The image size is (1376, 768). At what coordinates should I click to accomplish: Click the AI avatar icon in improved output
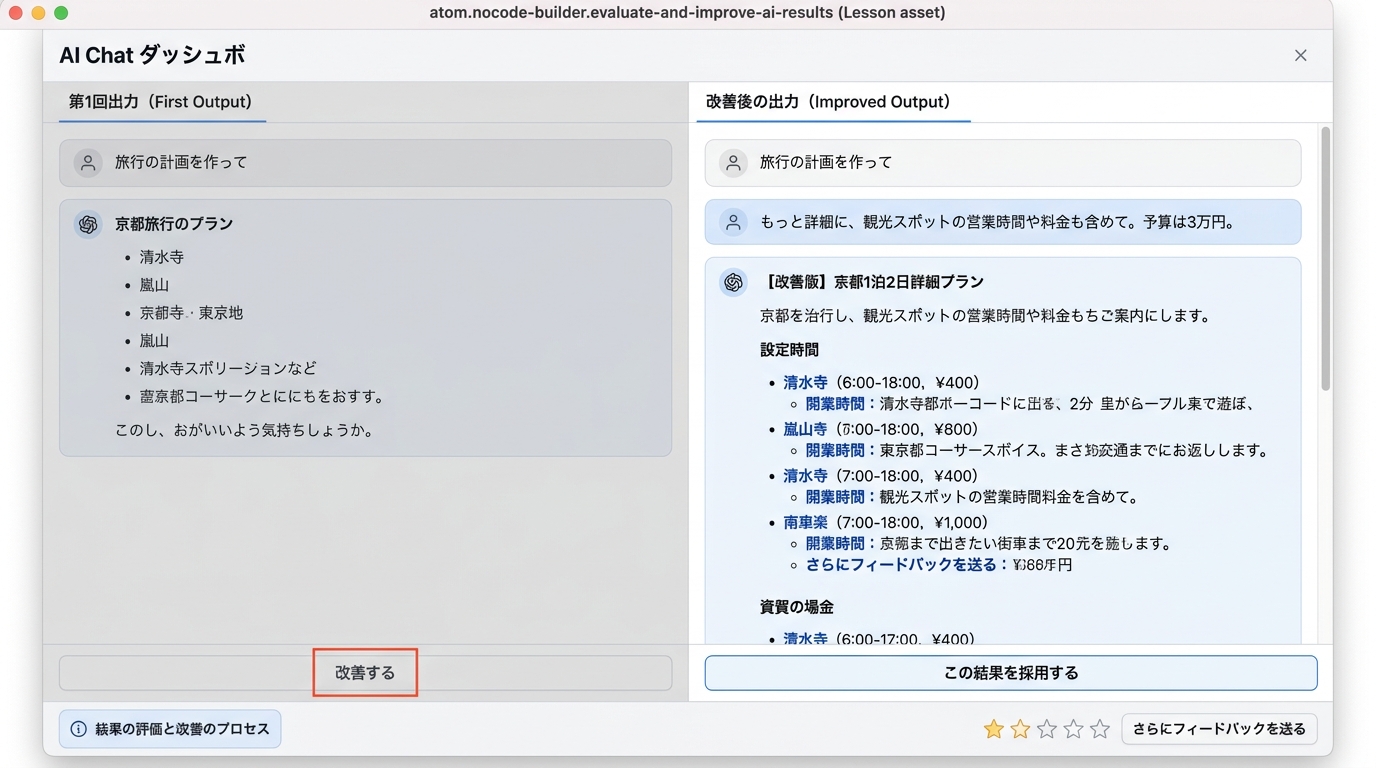pyautogui.click(x=733, y=282)
